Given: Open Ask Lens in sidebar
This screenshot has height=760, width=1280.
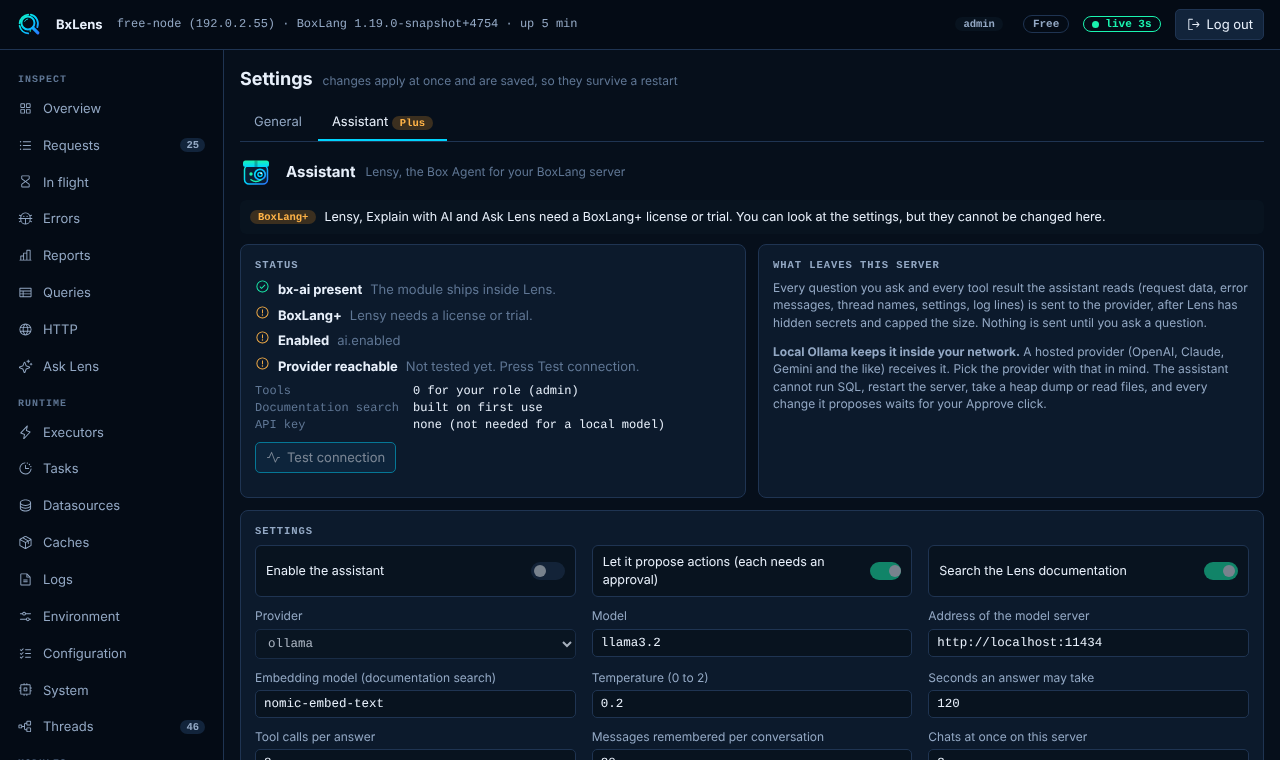Looking at the screenshot, I should click(x=111, y=366).
